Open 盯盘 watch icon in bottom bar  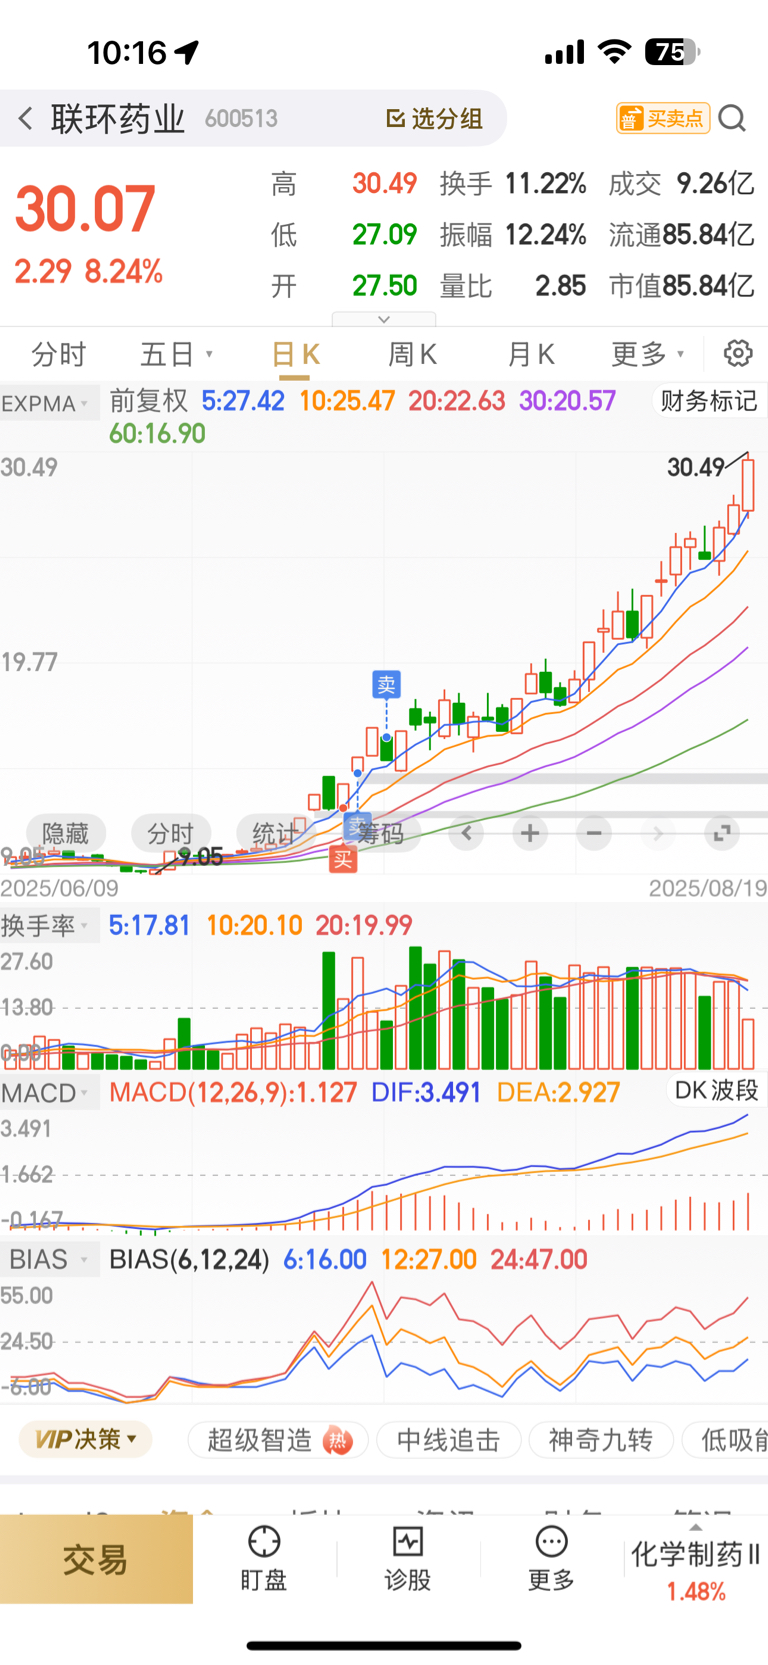click(264, 1559)
